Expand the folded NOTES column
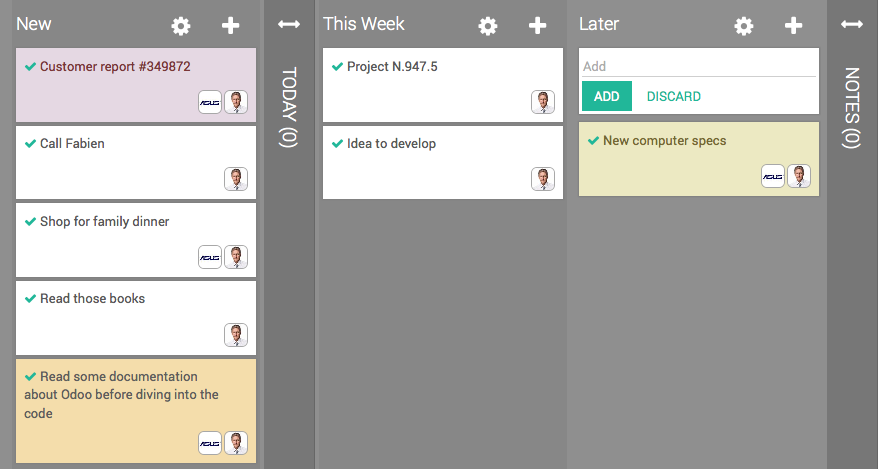878x469 pixels. (852, 24)
